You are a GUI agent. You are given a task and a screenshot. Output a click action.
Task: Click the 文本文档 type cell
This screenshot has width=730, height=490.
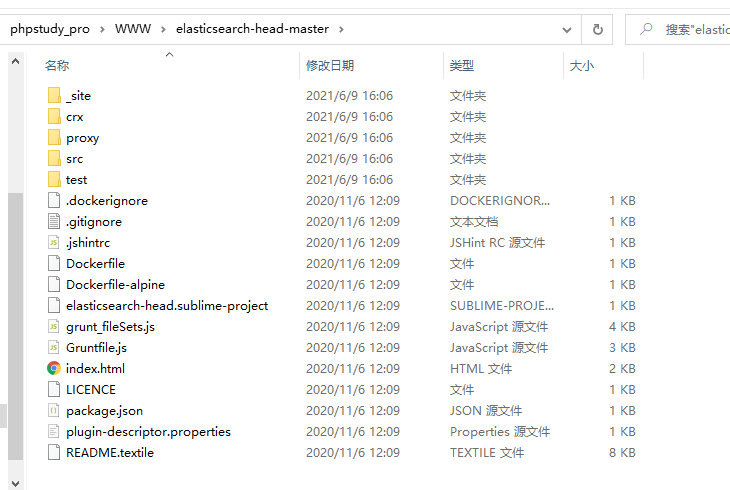pyautogui.click(x=474, y=222)
